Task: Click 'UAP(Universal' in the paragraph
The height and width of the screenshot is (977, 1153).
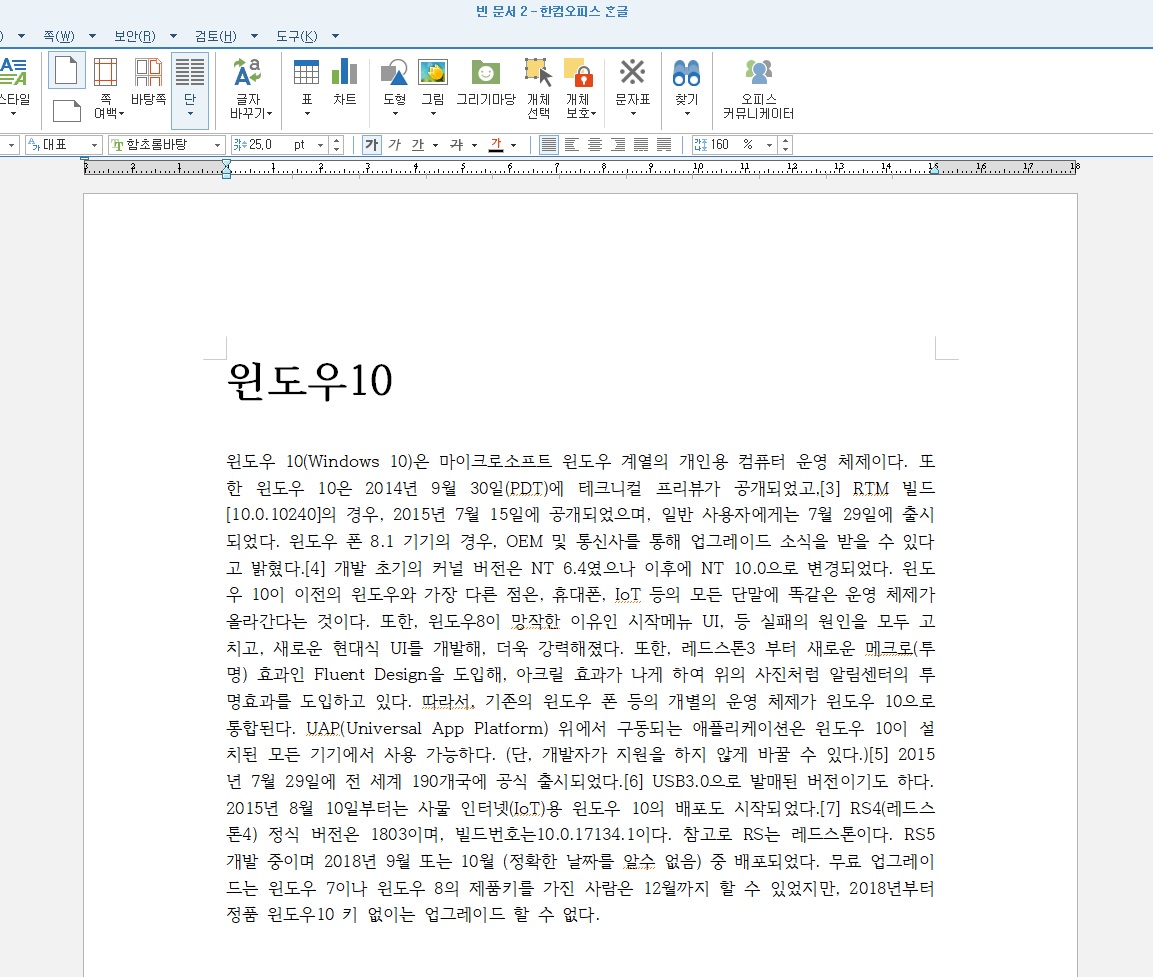Action: pos(363,728)
